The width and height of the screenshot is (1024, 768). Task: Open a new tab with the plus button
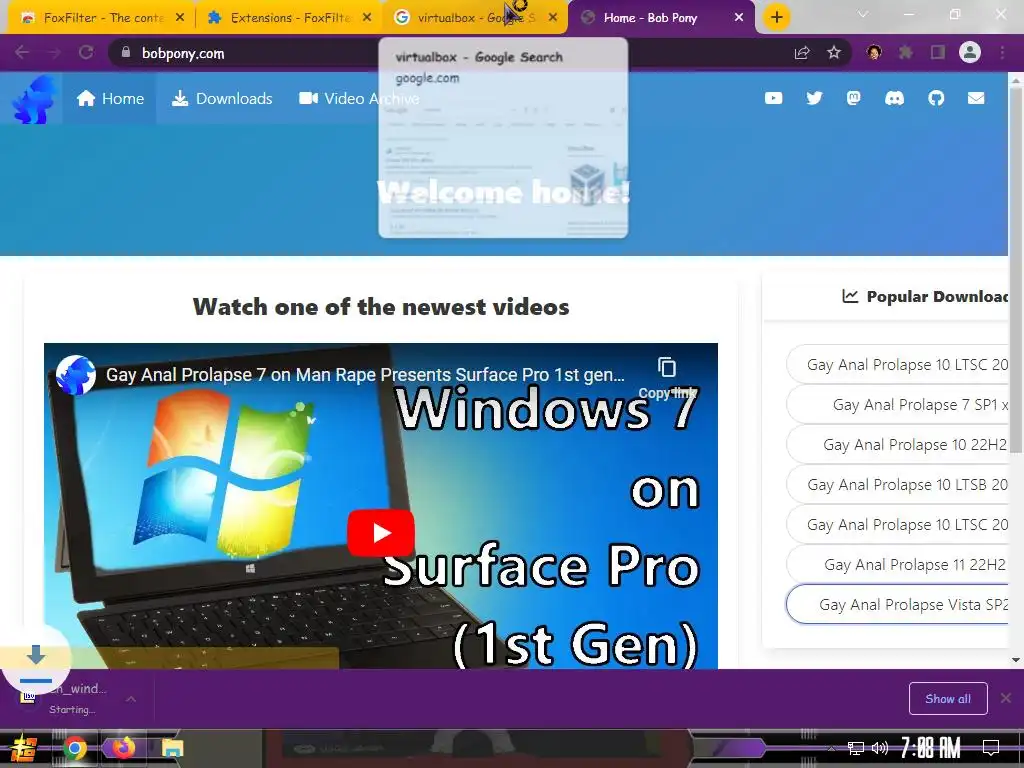(776, 18)
